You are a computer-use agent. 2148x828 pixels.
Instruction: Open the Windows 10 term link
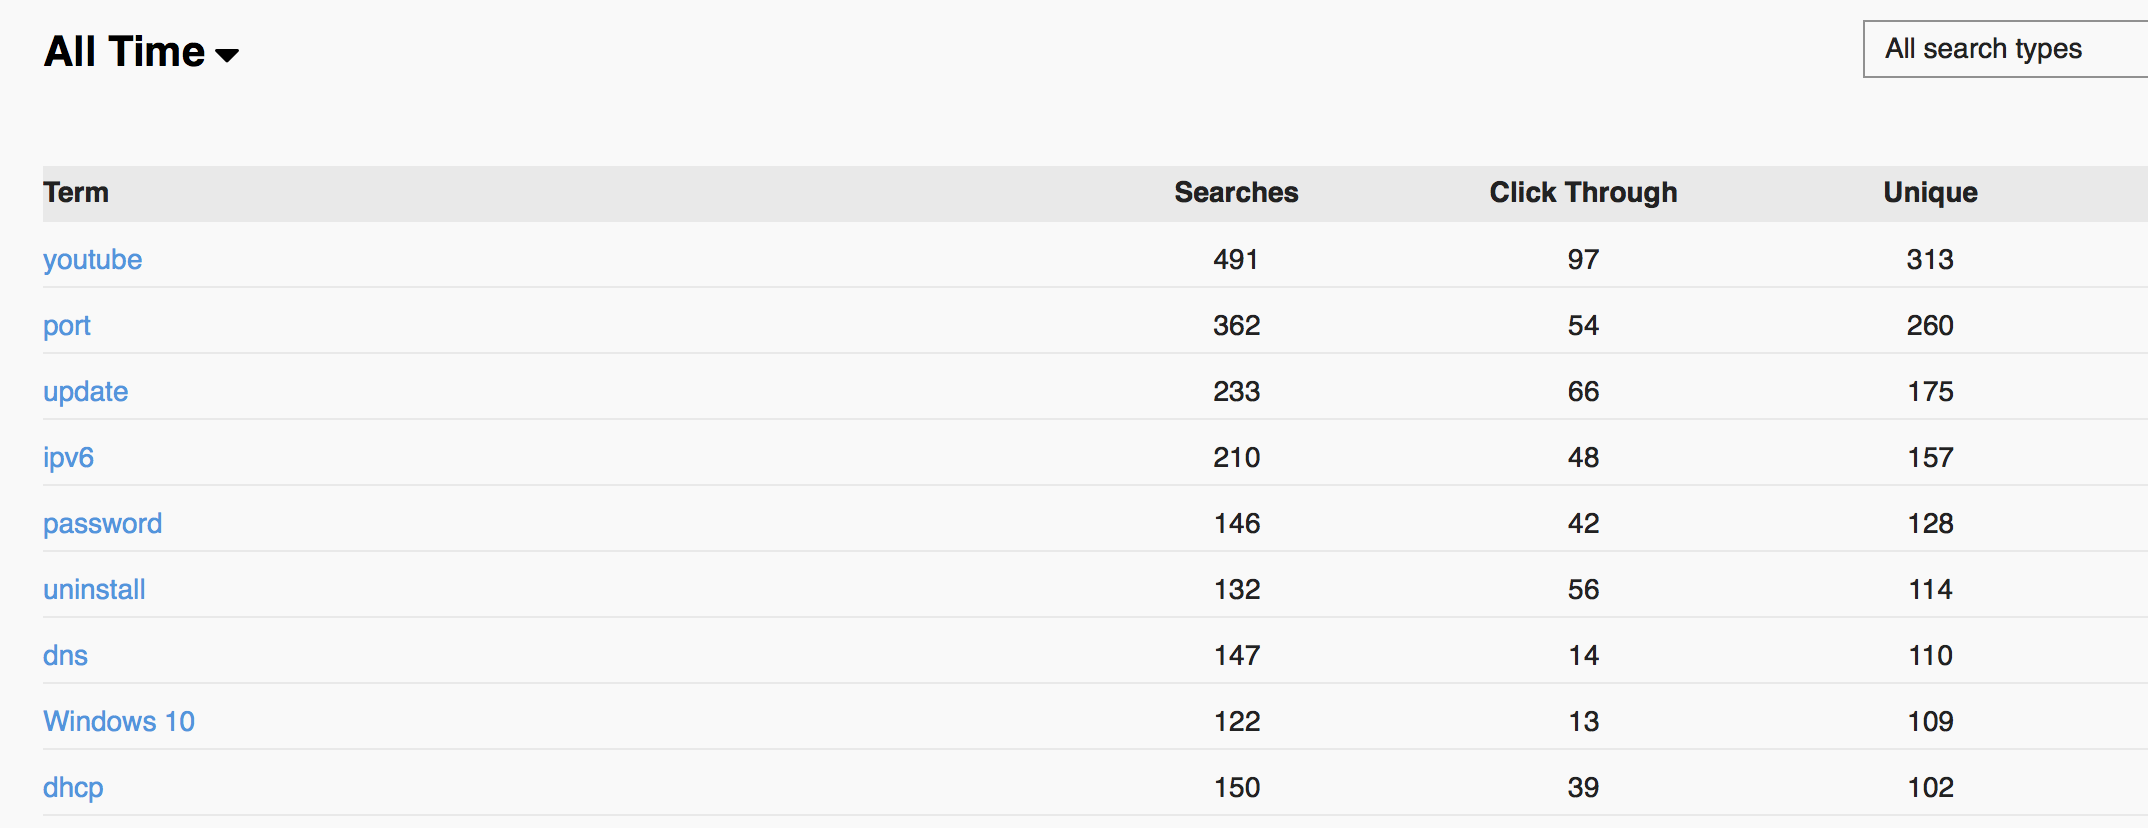point(119,721)
